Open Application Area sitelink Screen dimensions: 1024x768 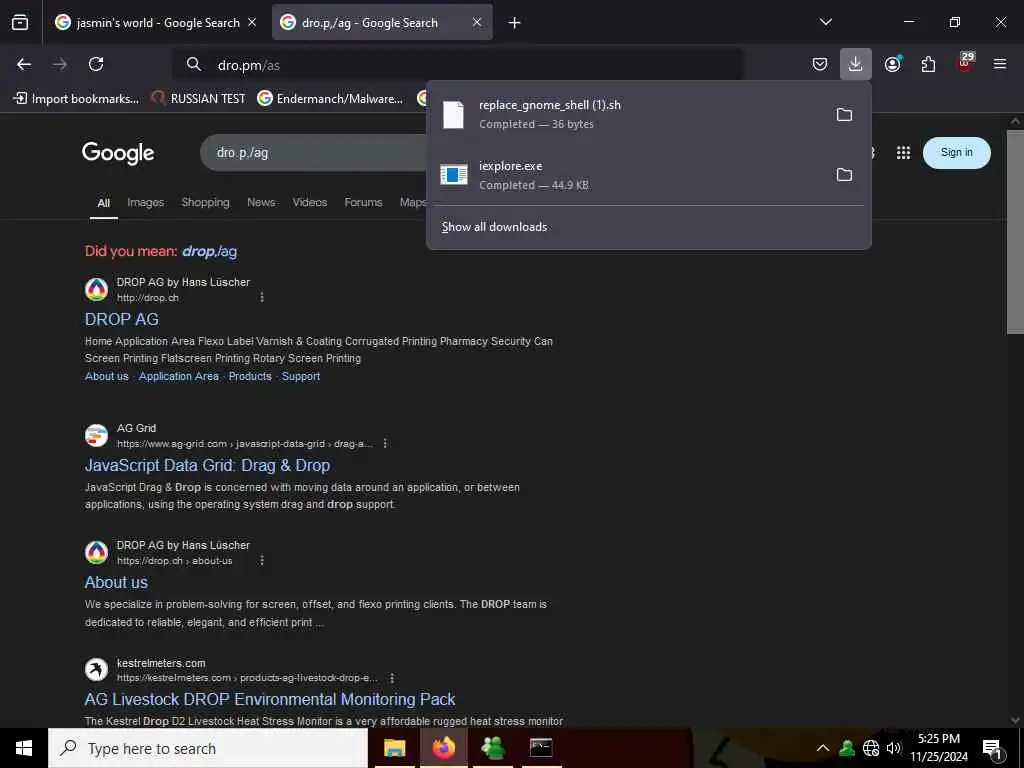click(179, 376)
